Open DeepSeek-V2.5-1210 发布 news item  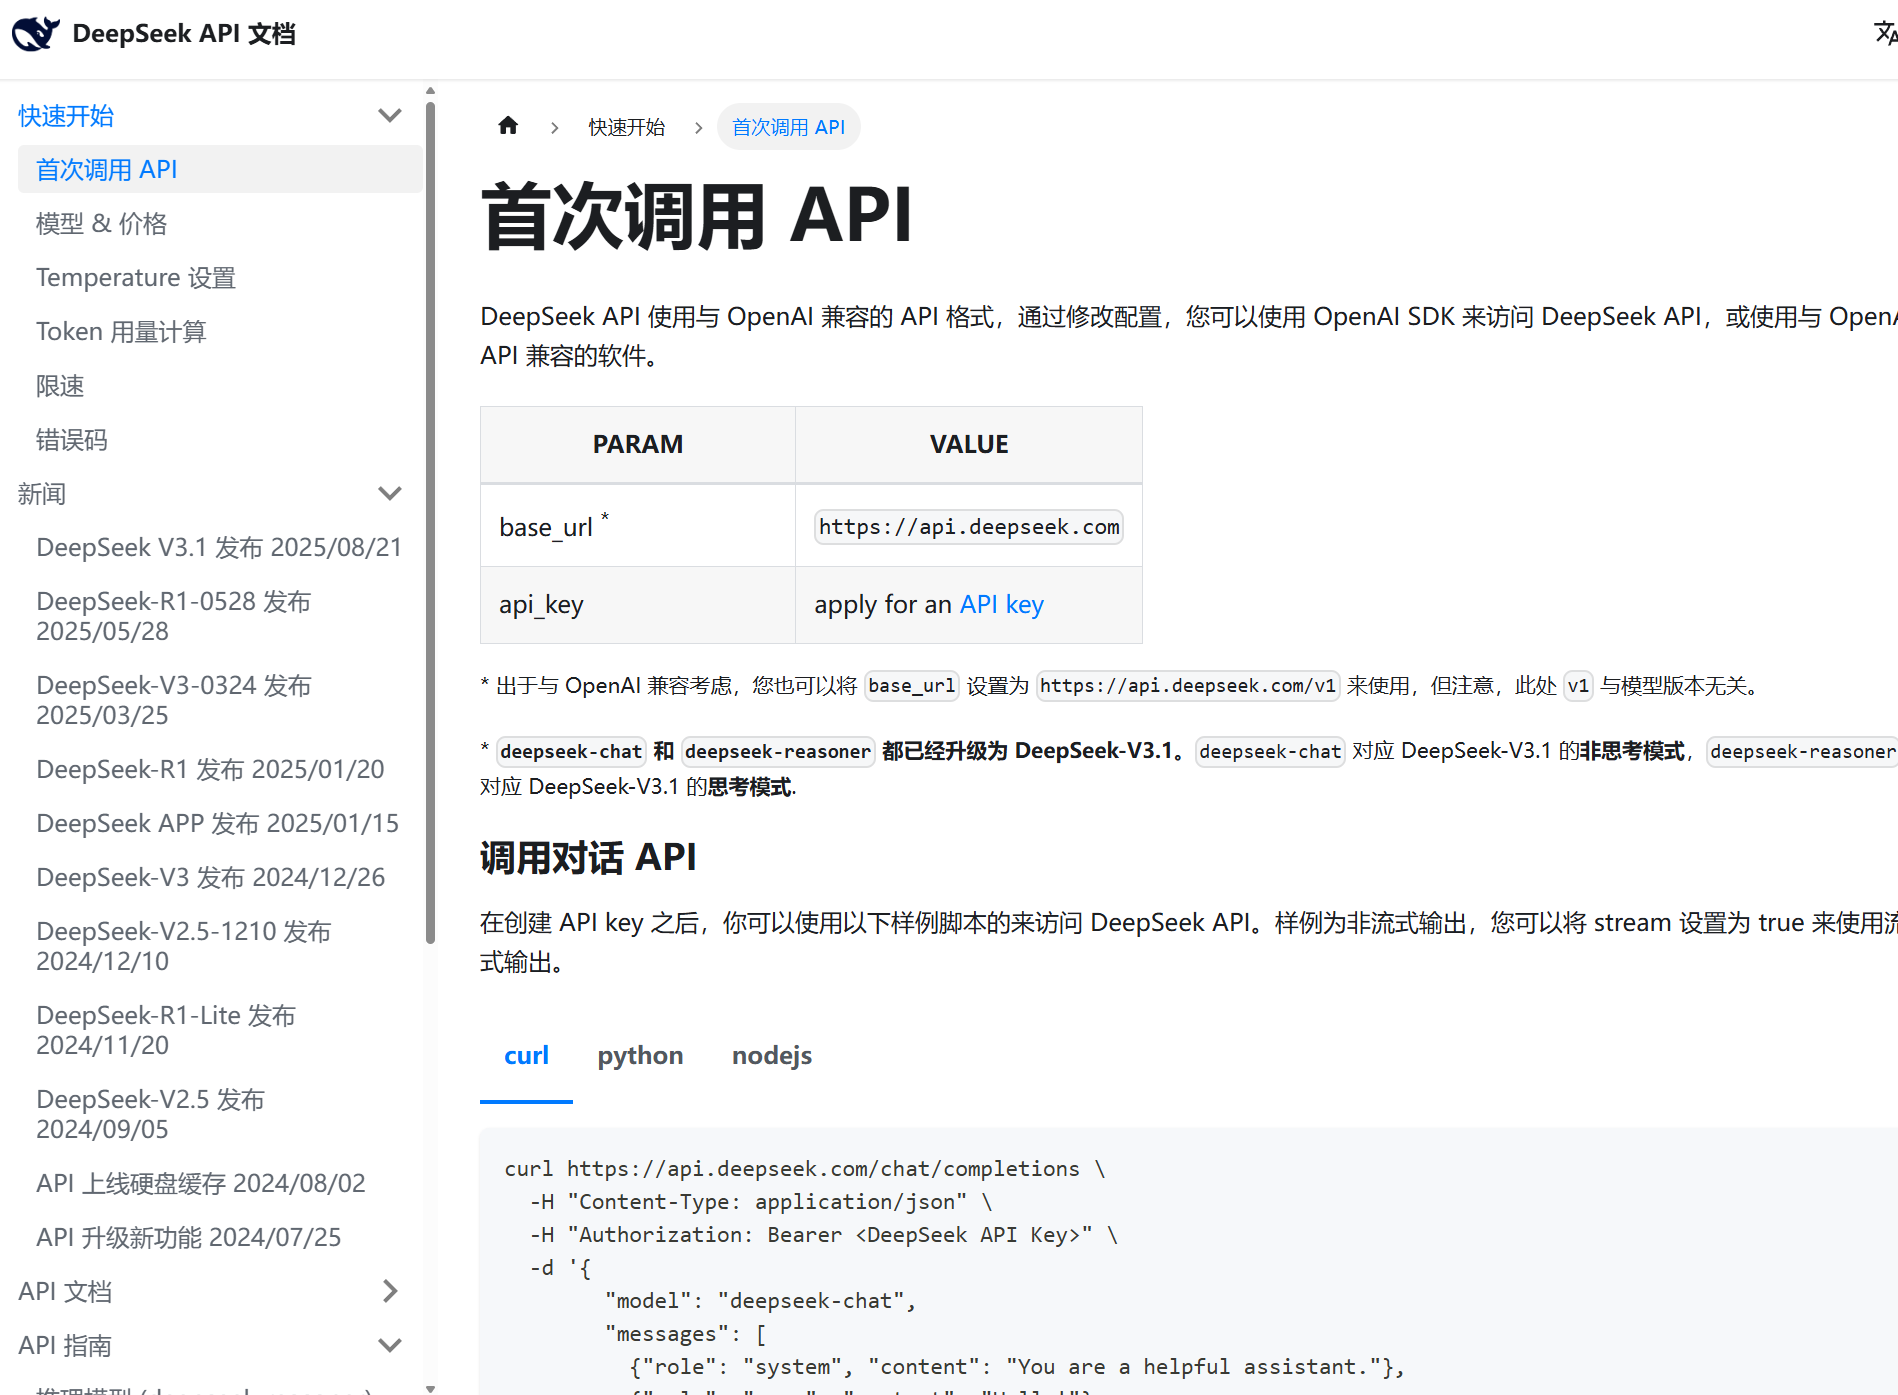coord(220,946)
